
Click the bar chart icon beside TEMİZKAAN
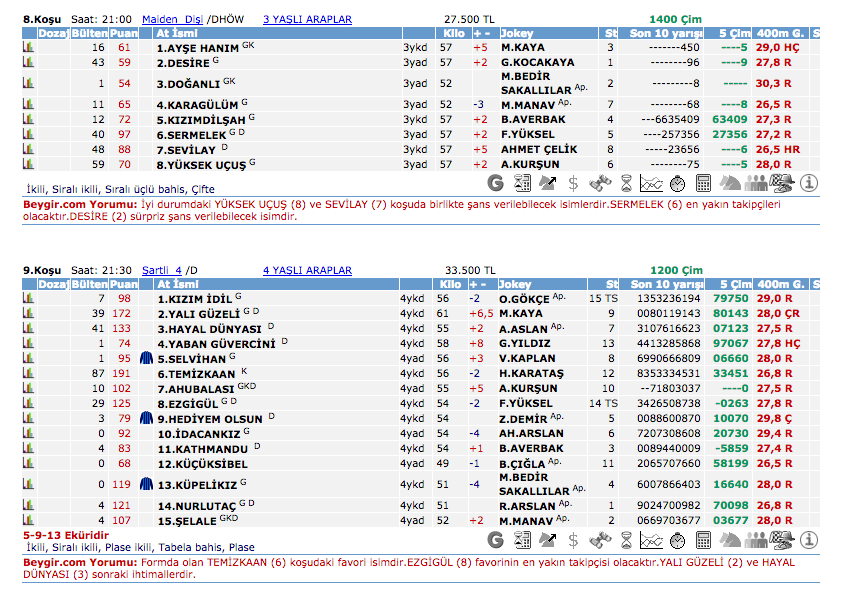28,373
